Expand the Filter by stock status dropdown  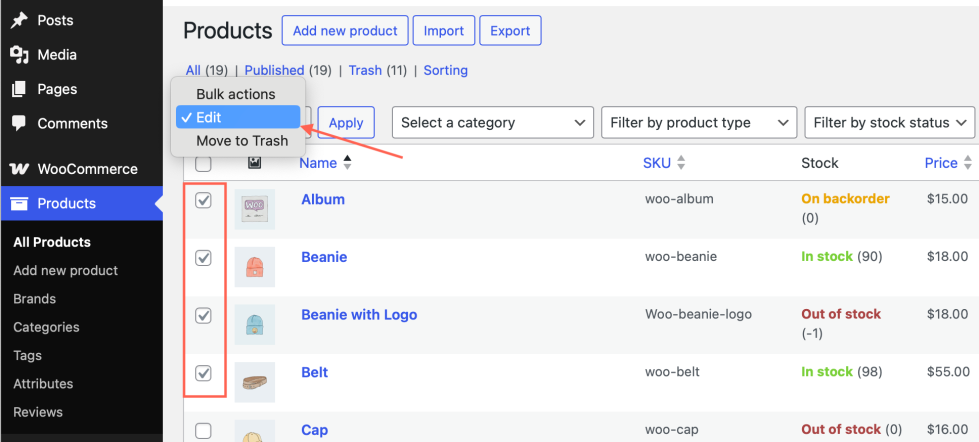pyautogui.click(x=889, y=123)
